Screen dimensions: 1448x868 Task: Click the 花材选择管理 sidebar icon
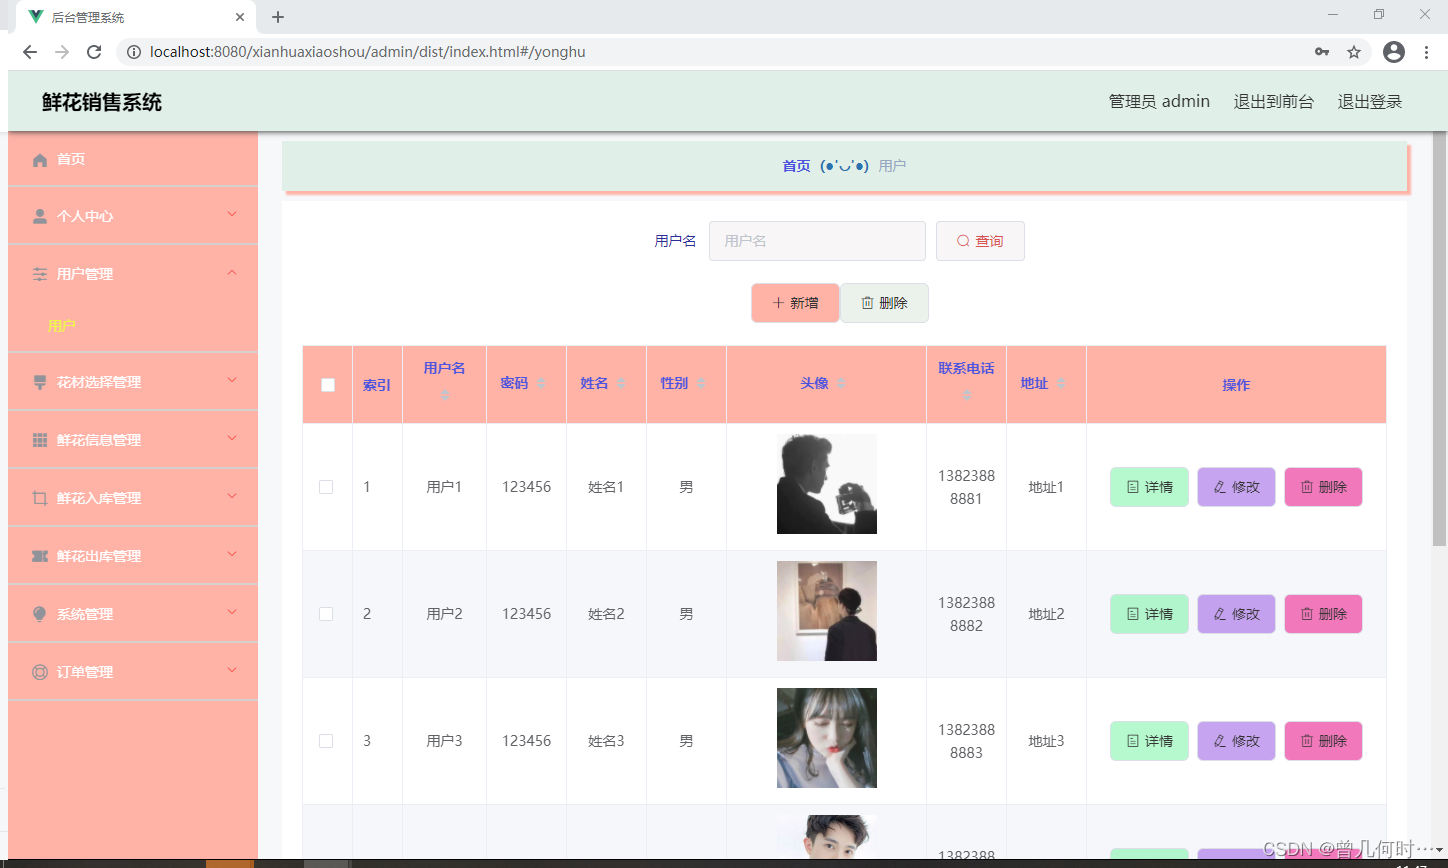click(x=38, y=381)
